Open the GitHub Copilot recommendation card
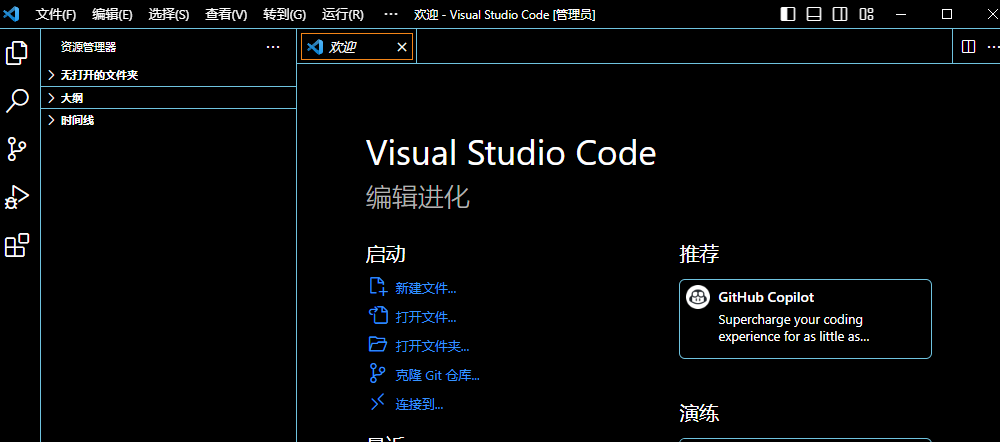1000x442 pixels. [x=805, y=319]
